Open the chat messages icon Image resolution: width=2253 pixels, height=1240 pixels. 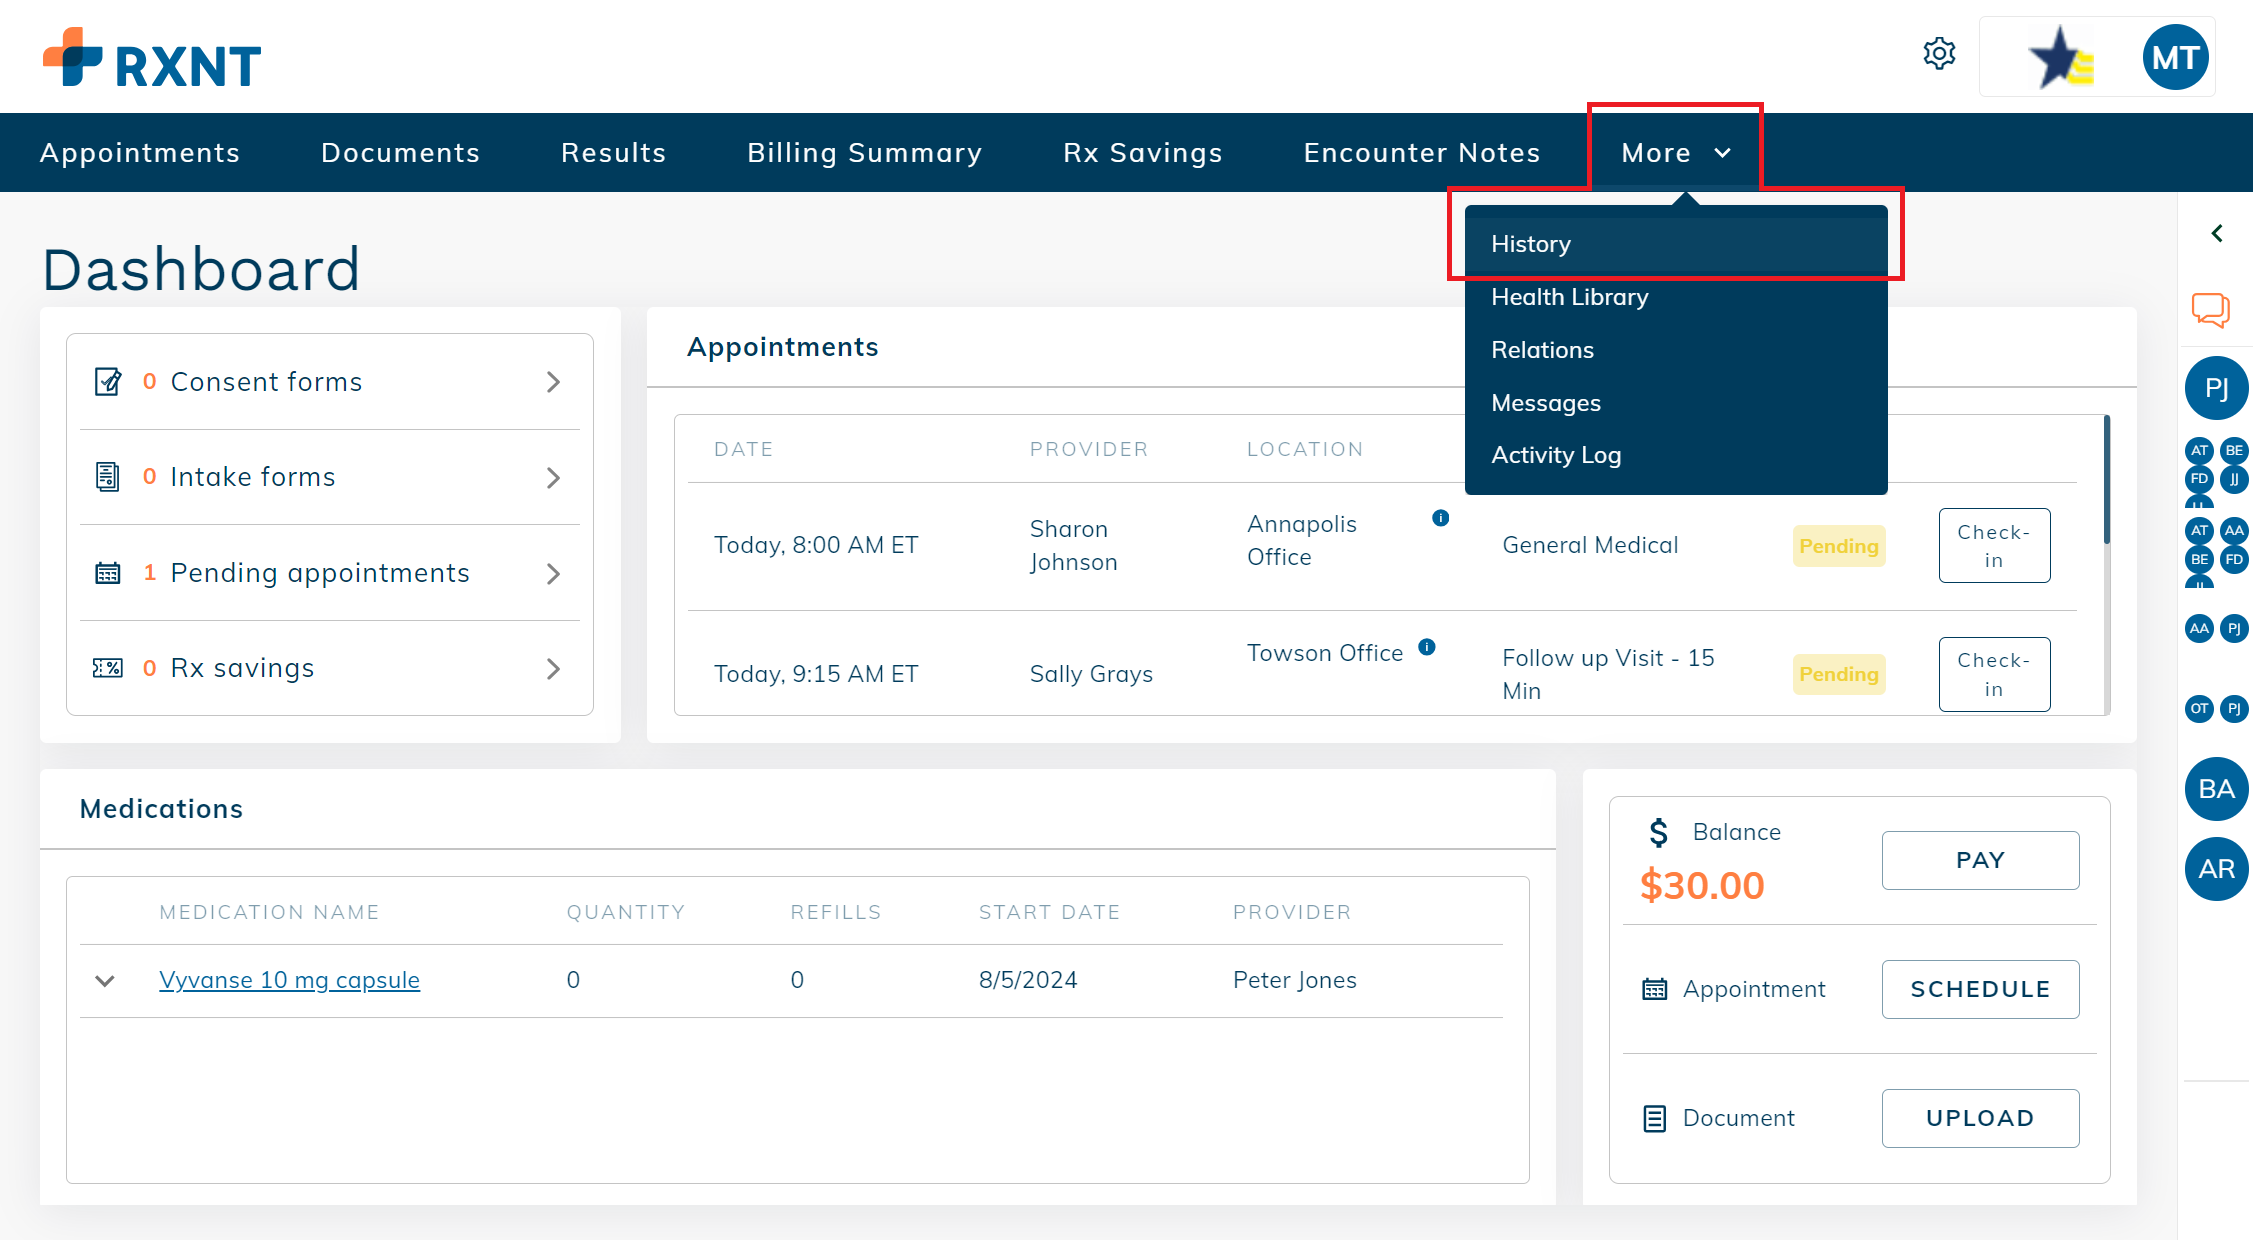pos(2211,310)
